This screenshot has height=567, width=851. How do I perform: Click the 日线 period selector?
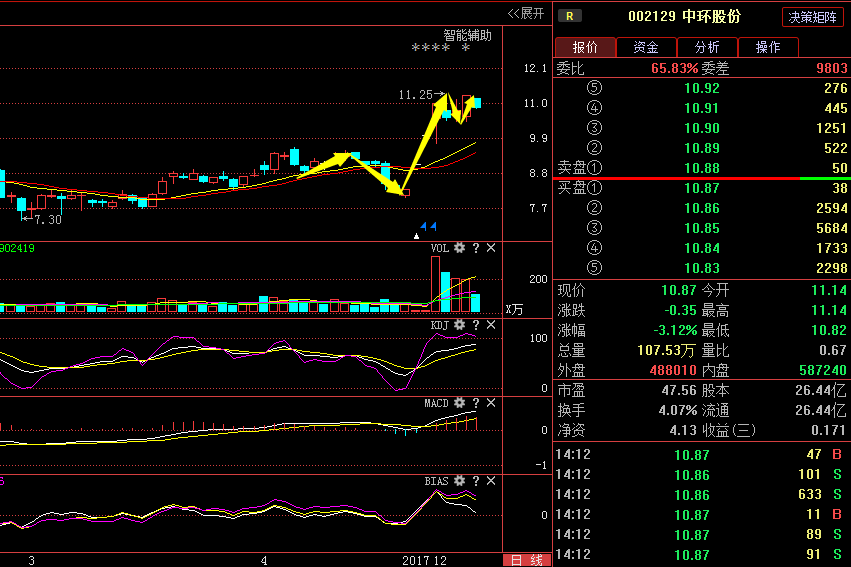(526, 560)
